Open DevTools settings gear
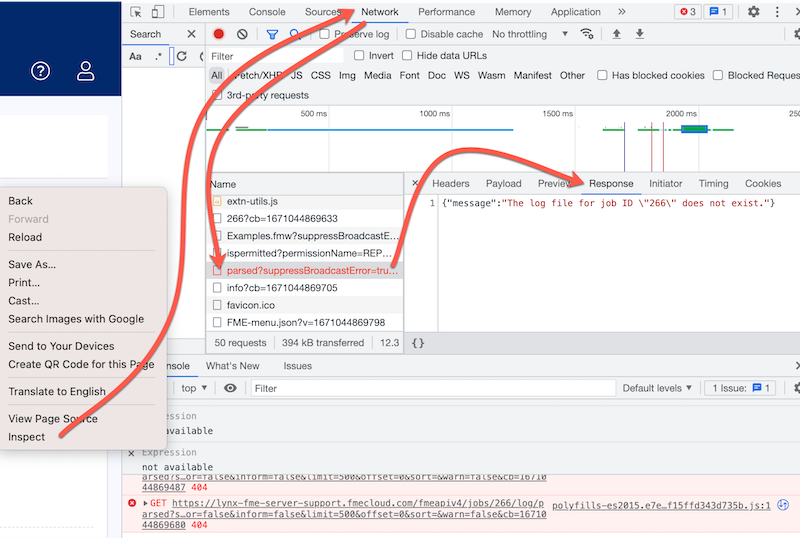This screenshot has height=538, width=800. click(x=754, y=12)
